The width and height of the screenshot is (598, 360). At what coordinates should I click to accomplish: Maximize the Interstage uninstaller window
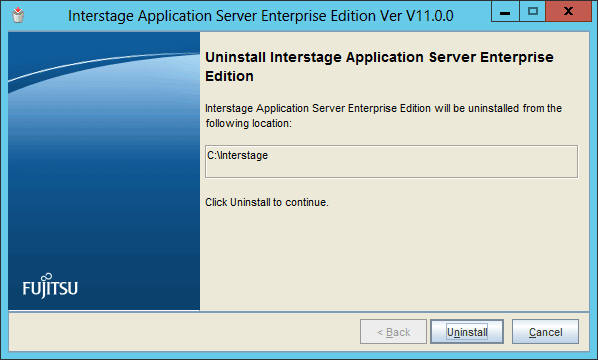[532, 11]
